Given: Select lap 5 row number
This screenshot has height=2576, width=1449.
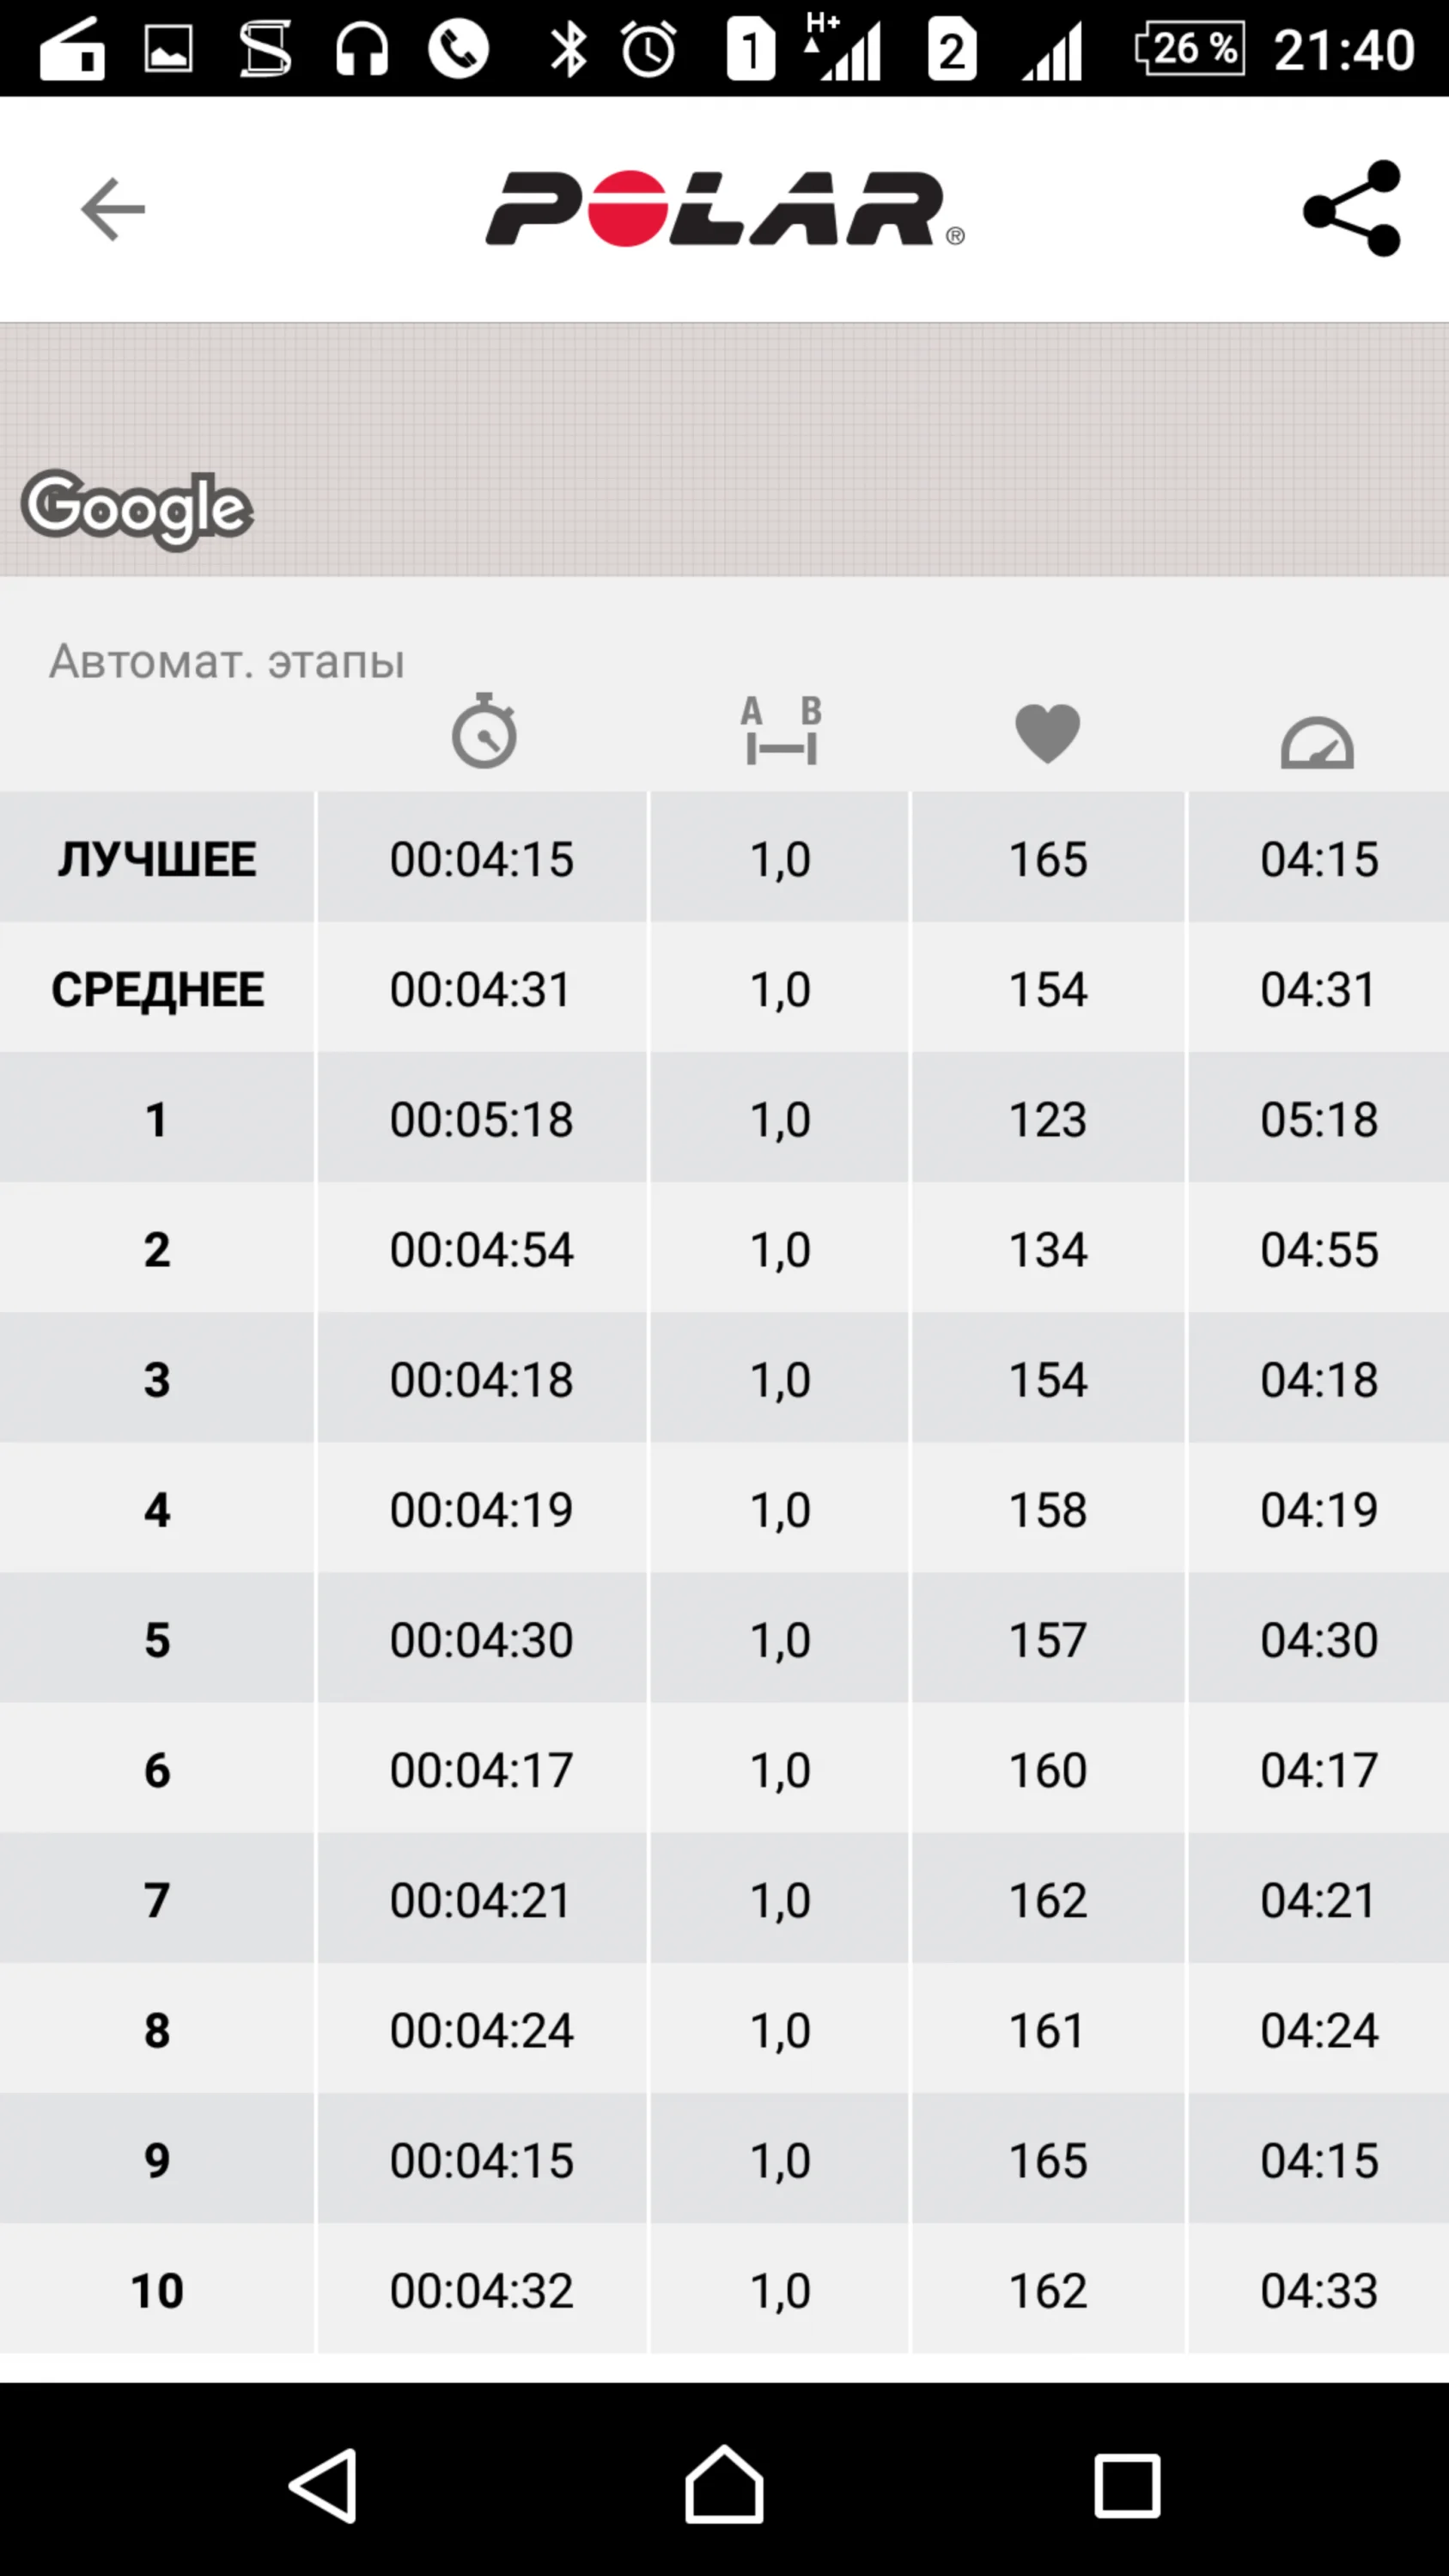Looking at the screenshot, I should pos(157,1639).
